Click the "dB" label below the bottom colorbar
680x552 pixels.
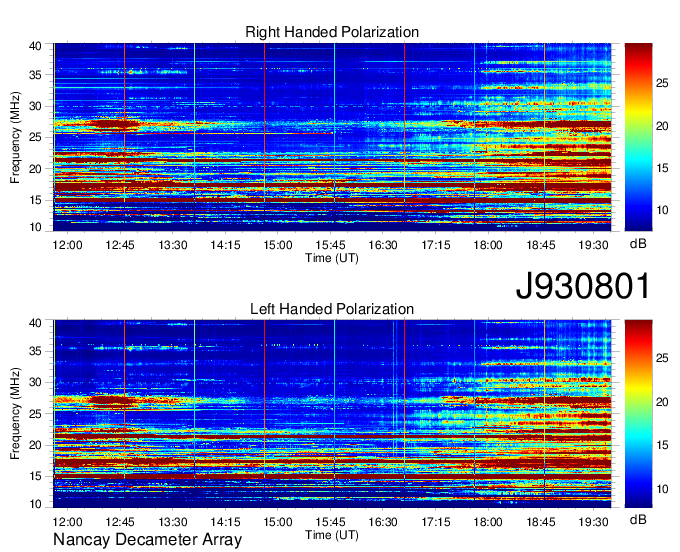[638, 520]
